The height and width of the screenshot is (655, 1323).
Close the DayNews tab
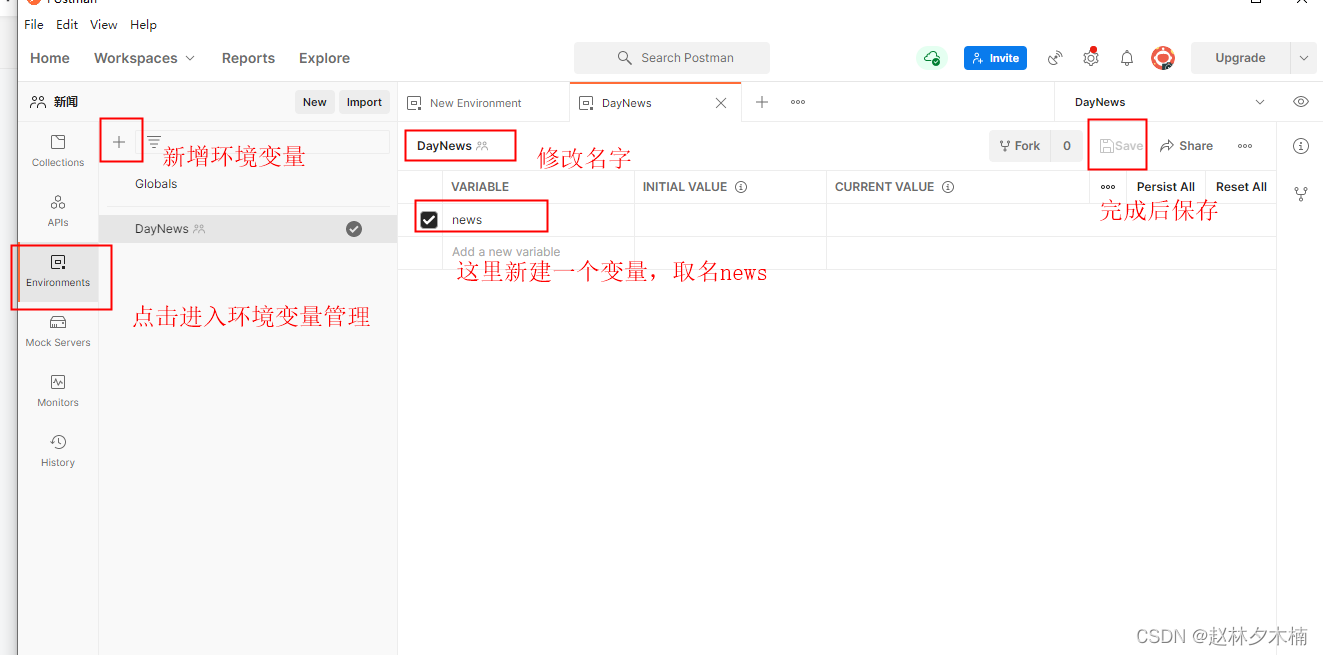(721, 103)
